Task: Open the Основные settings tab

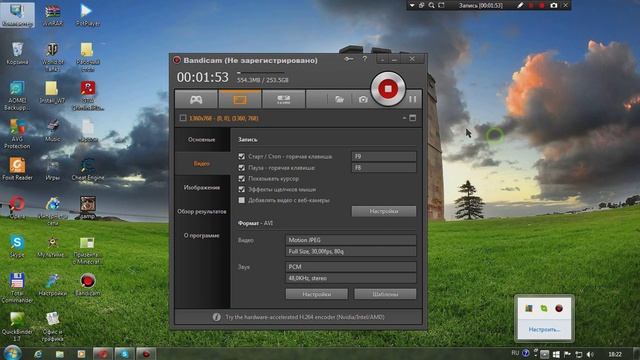Action: coord(202,140)
